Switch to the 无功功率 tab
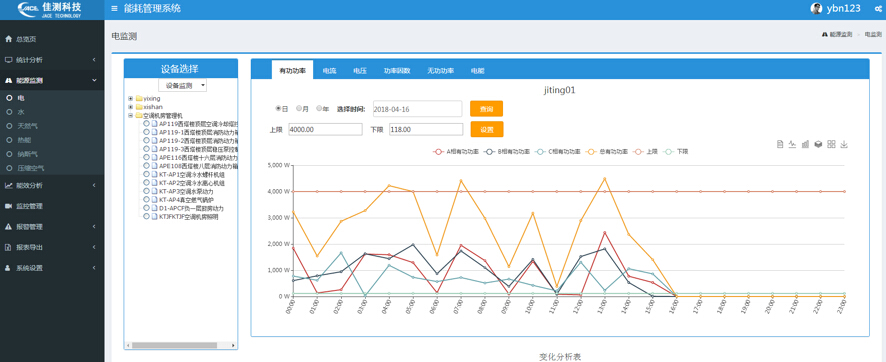The height and width of the screenshot is (362, 886). coord(440,71)
